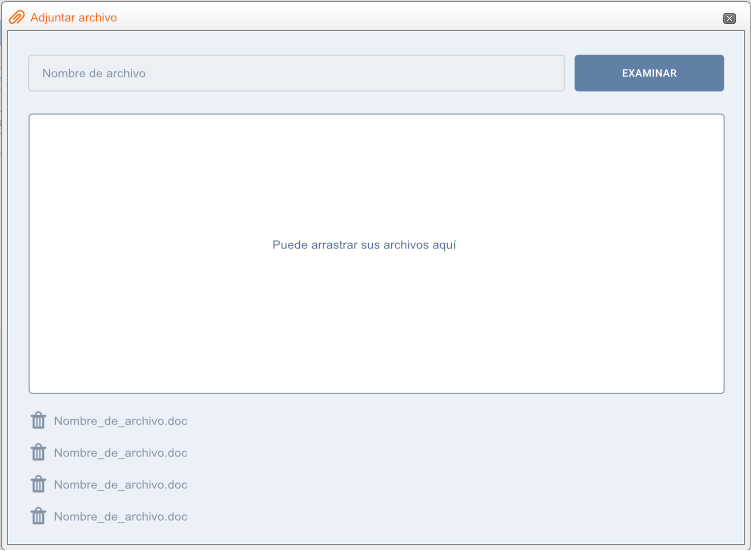Click the EXAMINAR browse button
The image size is (751, 551).
tap(649, 73)
